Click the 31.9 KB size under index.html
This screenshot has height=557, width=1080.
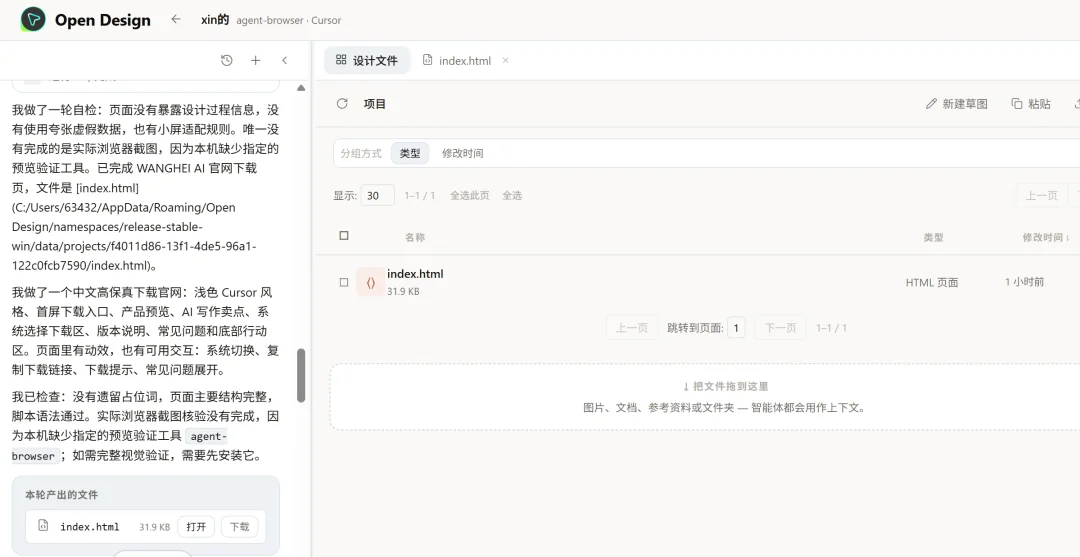(403, 292)
